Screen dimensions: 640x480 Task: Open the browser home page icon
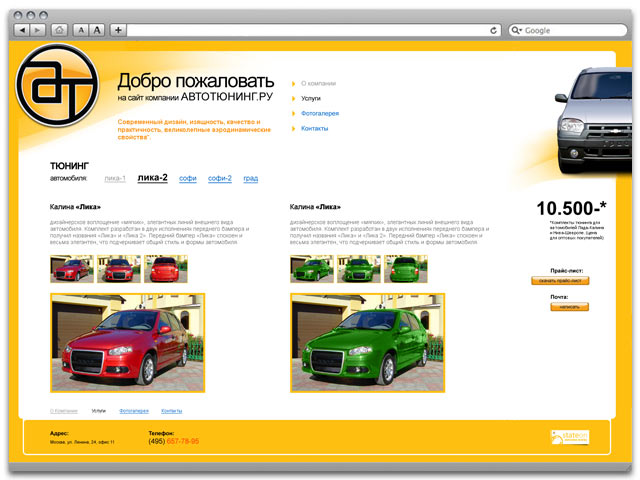[59, 30]
